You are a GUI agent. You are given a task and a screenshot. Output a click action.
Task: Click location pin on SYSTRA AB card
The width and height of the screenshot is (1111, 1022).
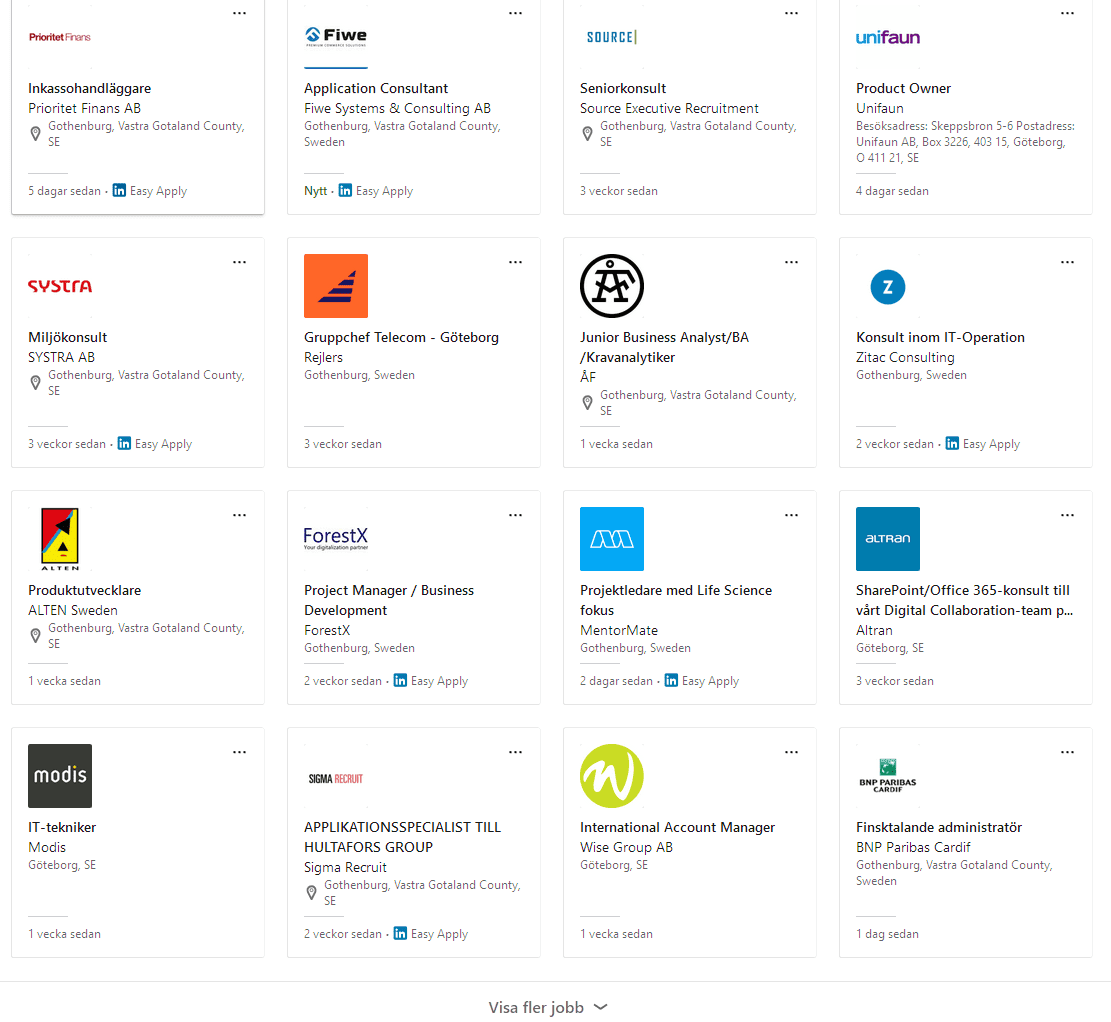pyautogui.click(x=35, y=383)
